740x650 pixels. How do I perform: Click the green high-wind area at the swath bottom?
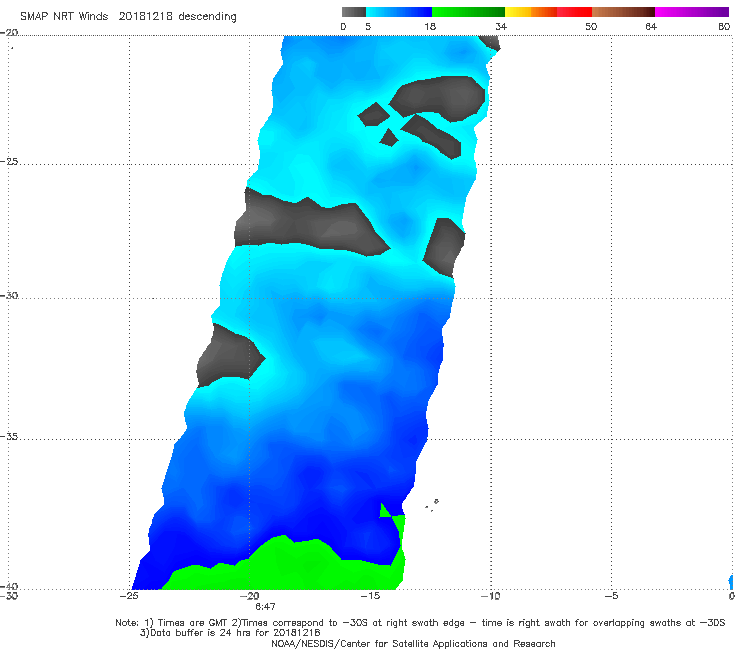pos(293,566)
